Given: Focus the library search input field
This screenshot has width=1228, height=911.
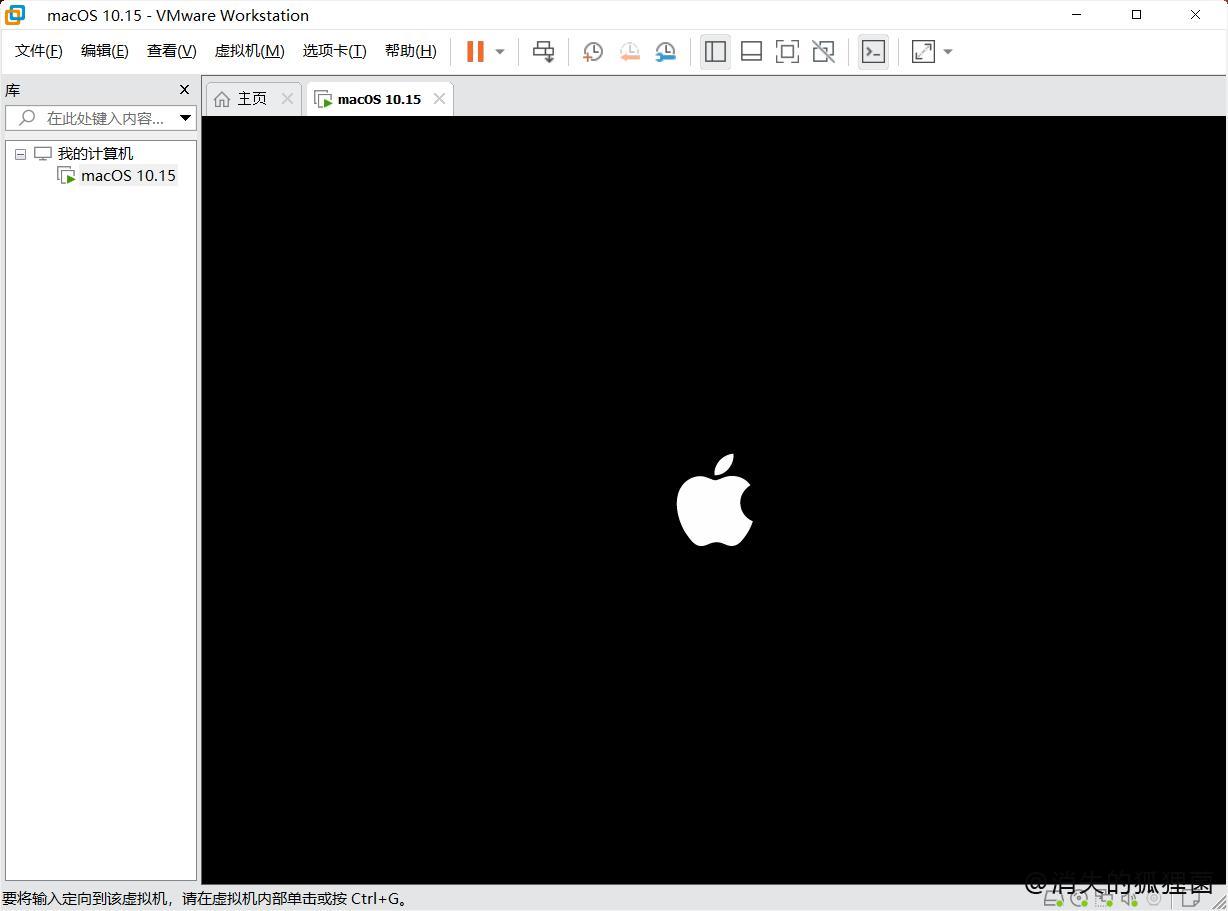Looking at the screenshot, I should (91, 118).
